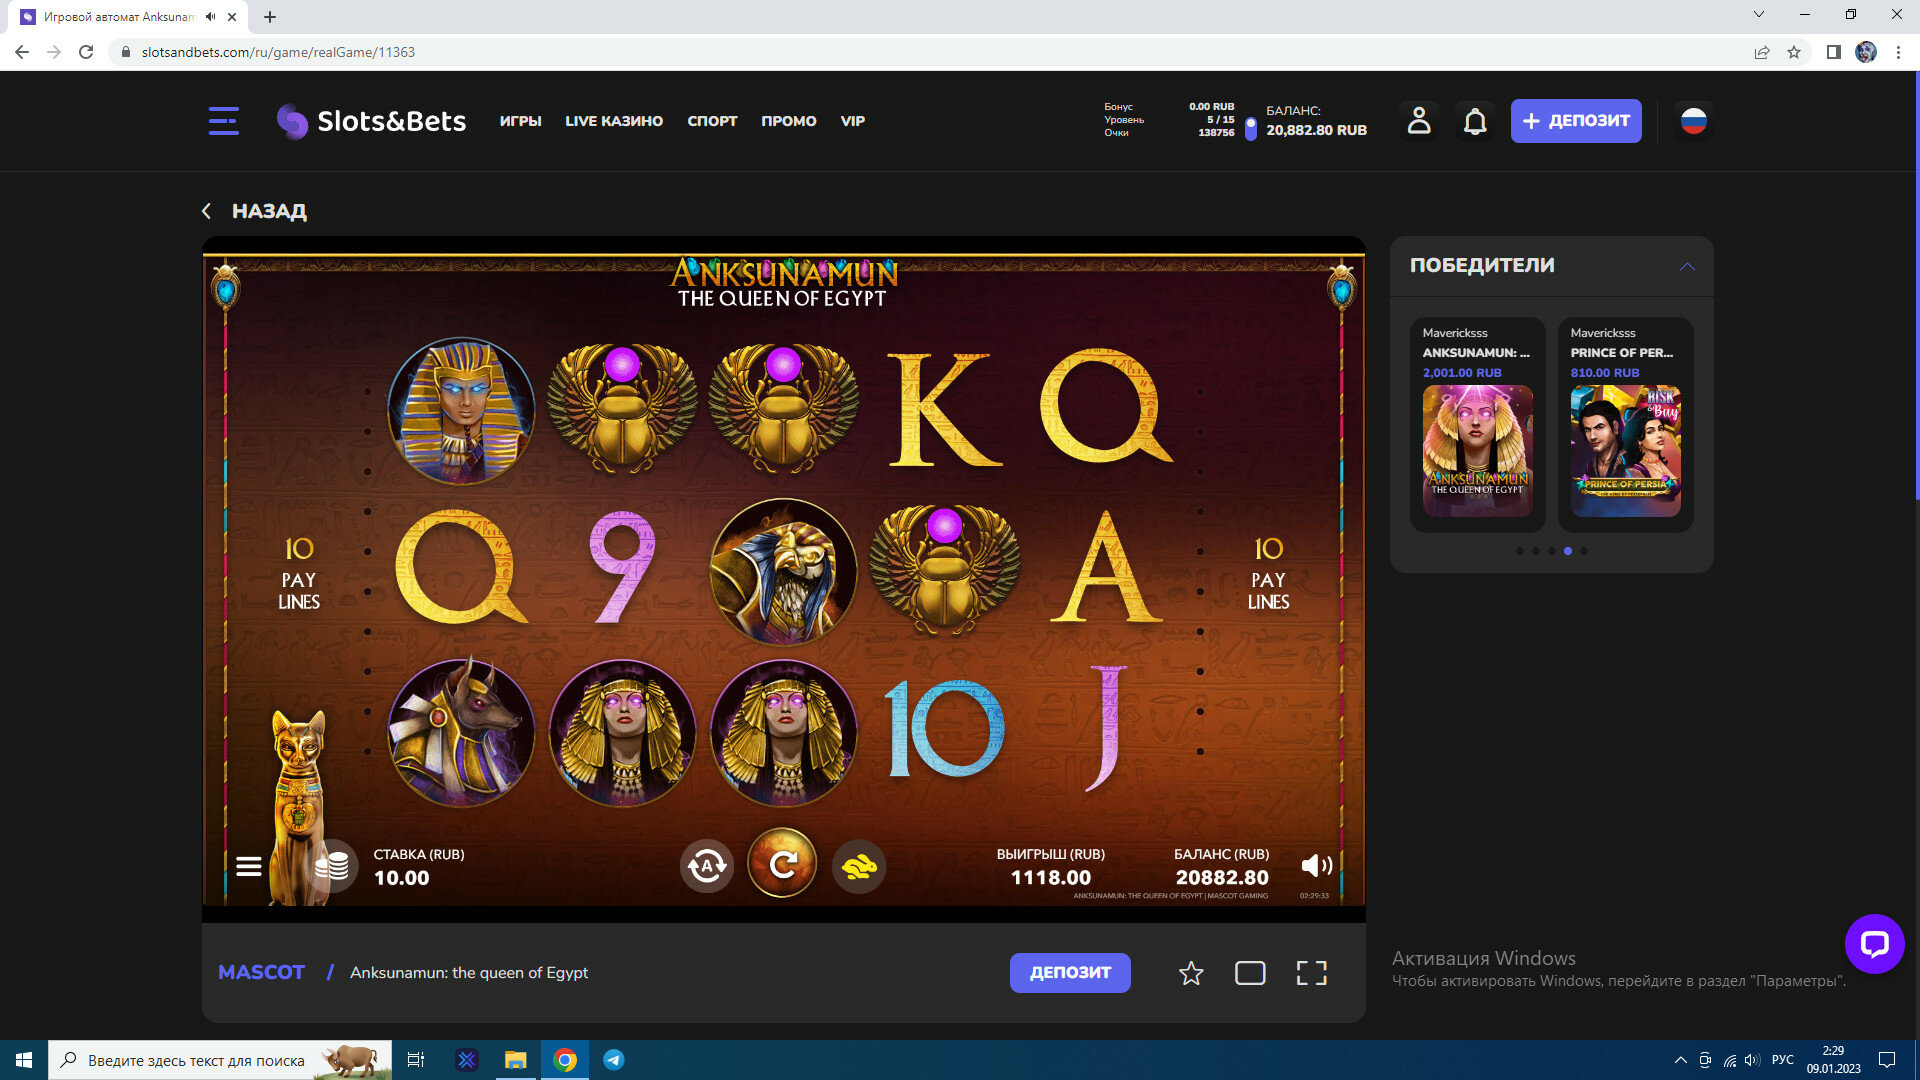1920x1080 pixels.
Task: Switch the game to theater view
Action: [1250, 973]
